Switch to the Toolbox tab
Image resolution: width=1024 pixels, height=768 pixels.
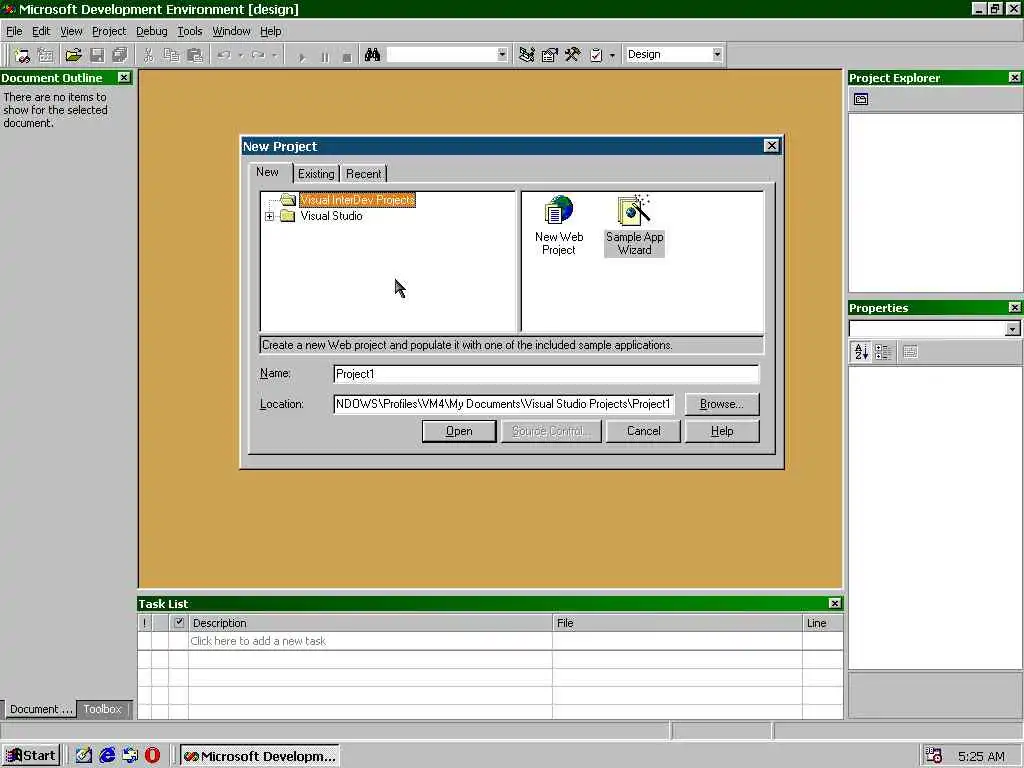pyautogui.click(x=103, y=709)
